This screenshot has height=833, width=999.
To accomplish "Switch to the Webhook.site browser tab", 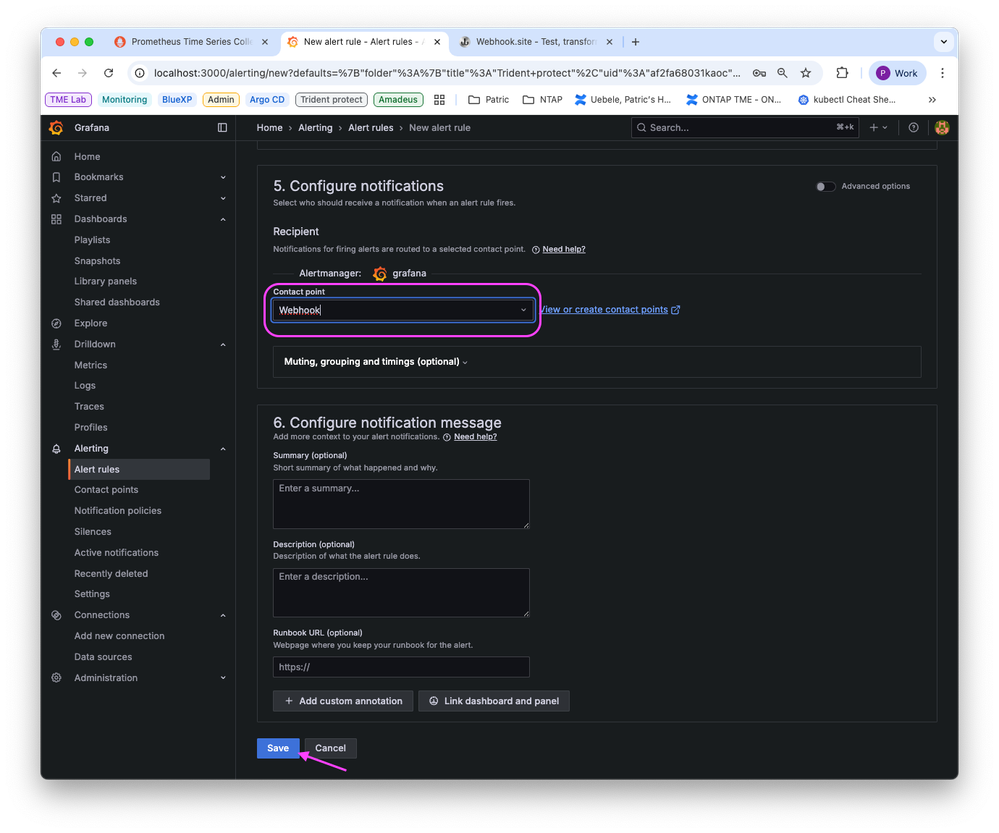I will click(536, 42).
